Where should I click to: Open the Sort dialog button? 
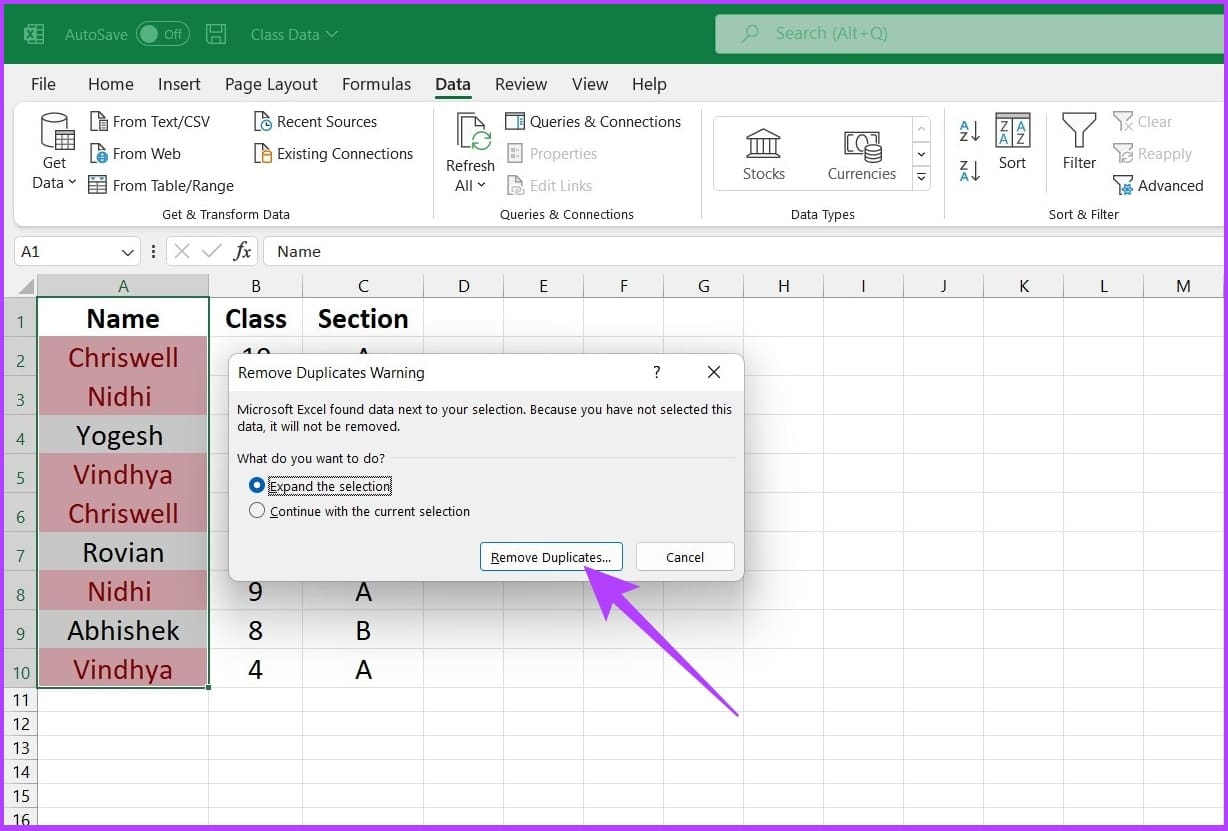click(1013, 142)
